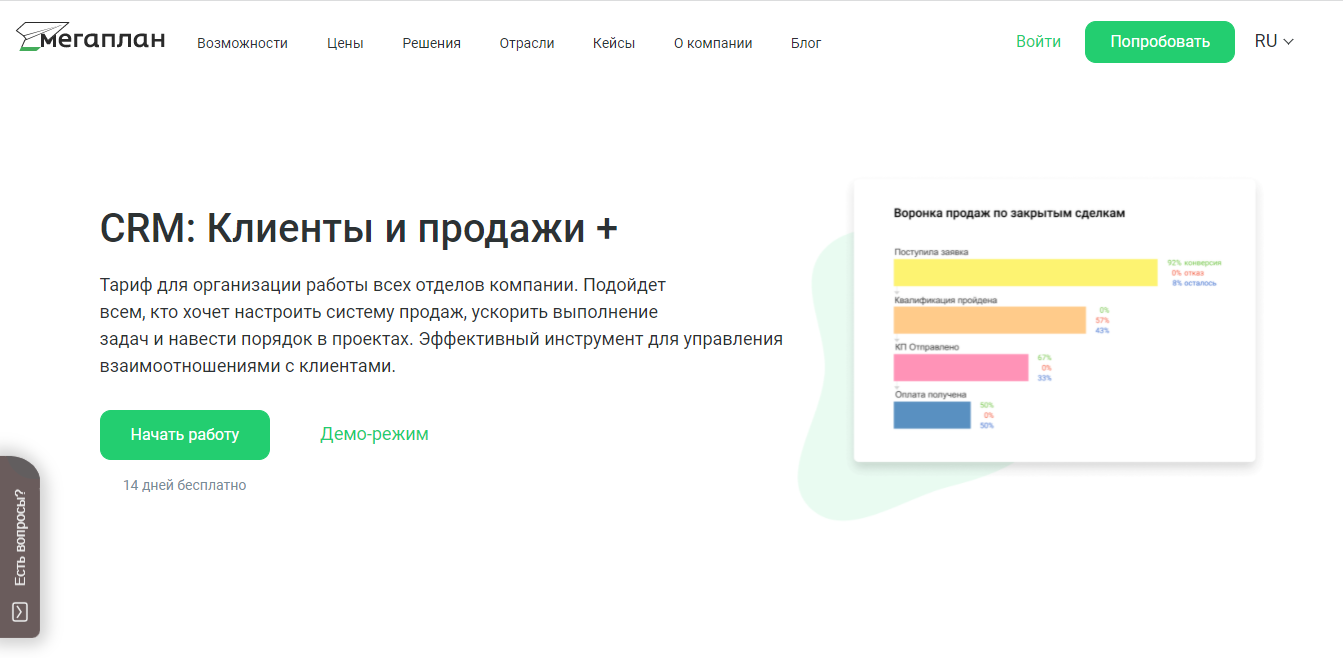Open the RU language dropdown
This screenshot has height=658, width=1343.
[x=1274, y=41]
